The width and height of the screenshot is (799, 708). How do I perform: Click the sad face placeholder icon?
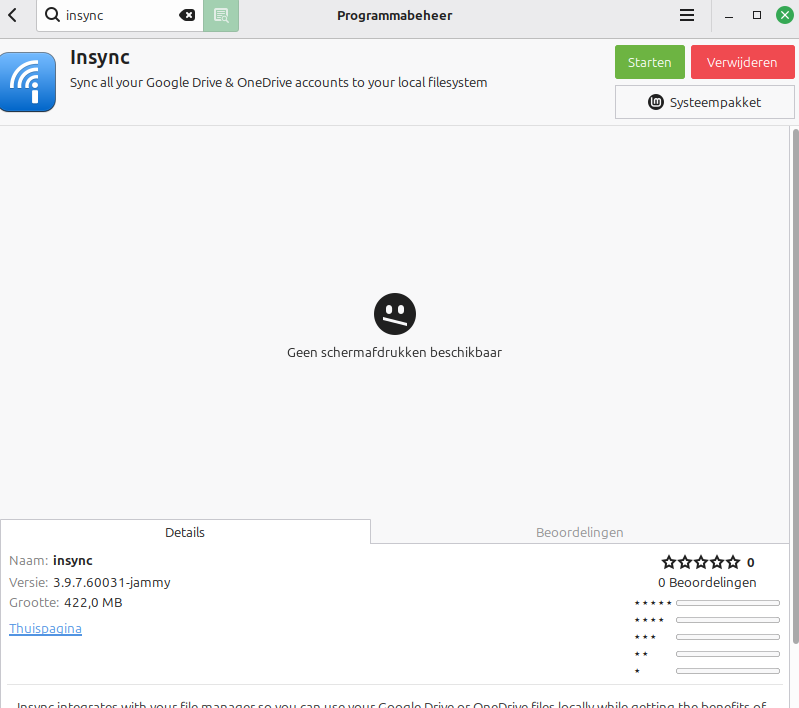pos(395,314)
